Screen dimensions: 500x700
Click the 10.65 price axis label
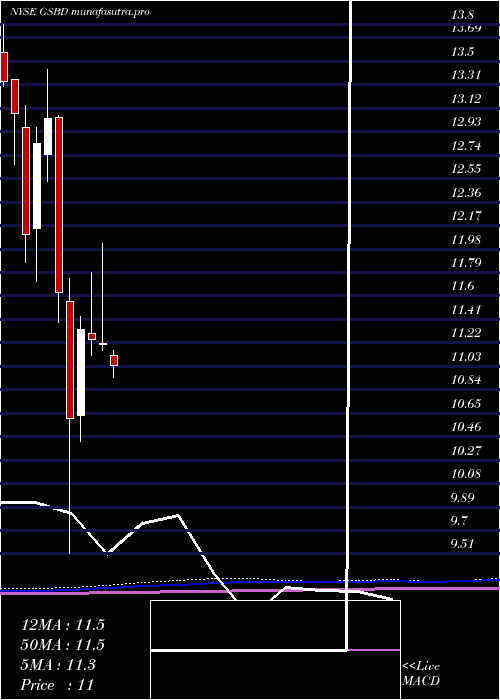(x=466, y=404)
